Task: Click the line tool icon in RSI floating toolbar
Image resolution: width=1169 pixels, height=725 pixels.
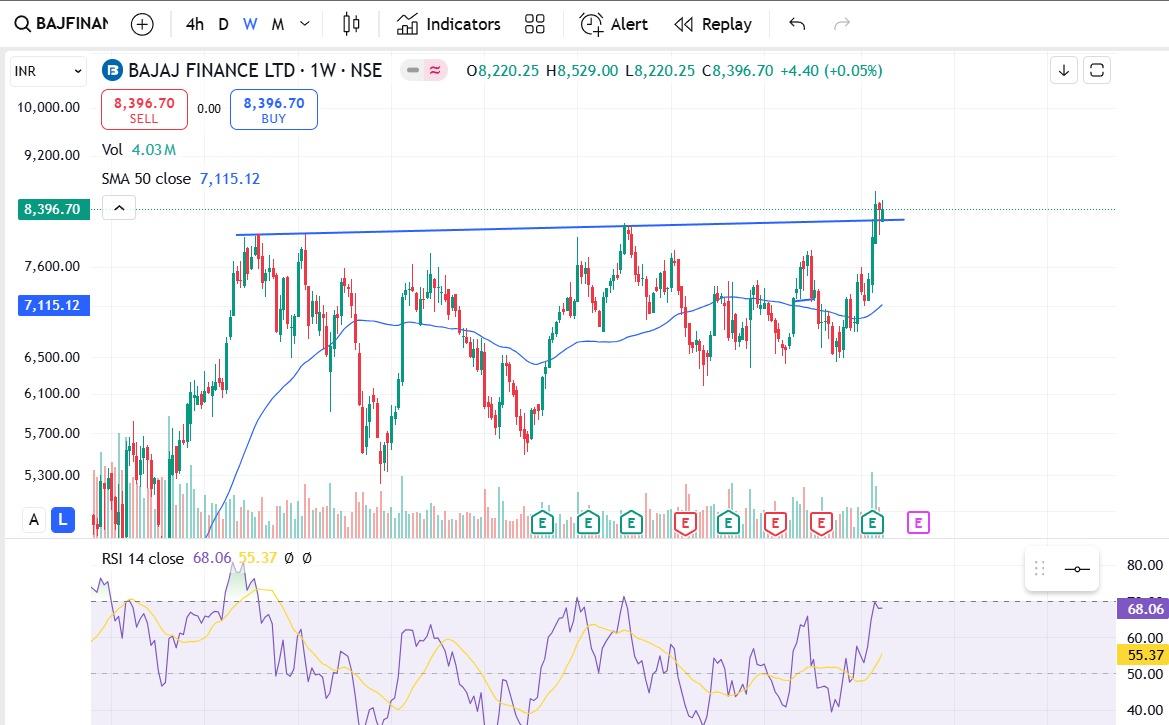Action: pyautogui.click(x=1077, y=569)
